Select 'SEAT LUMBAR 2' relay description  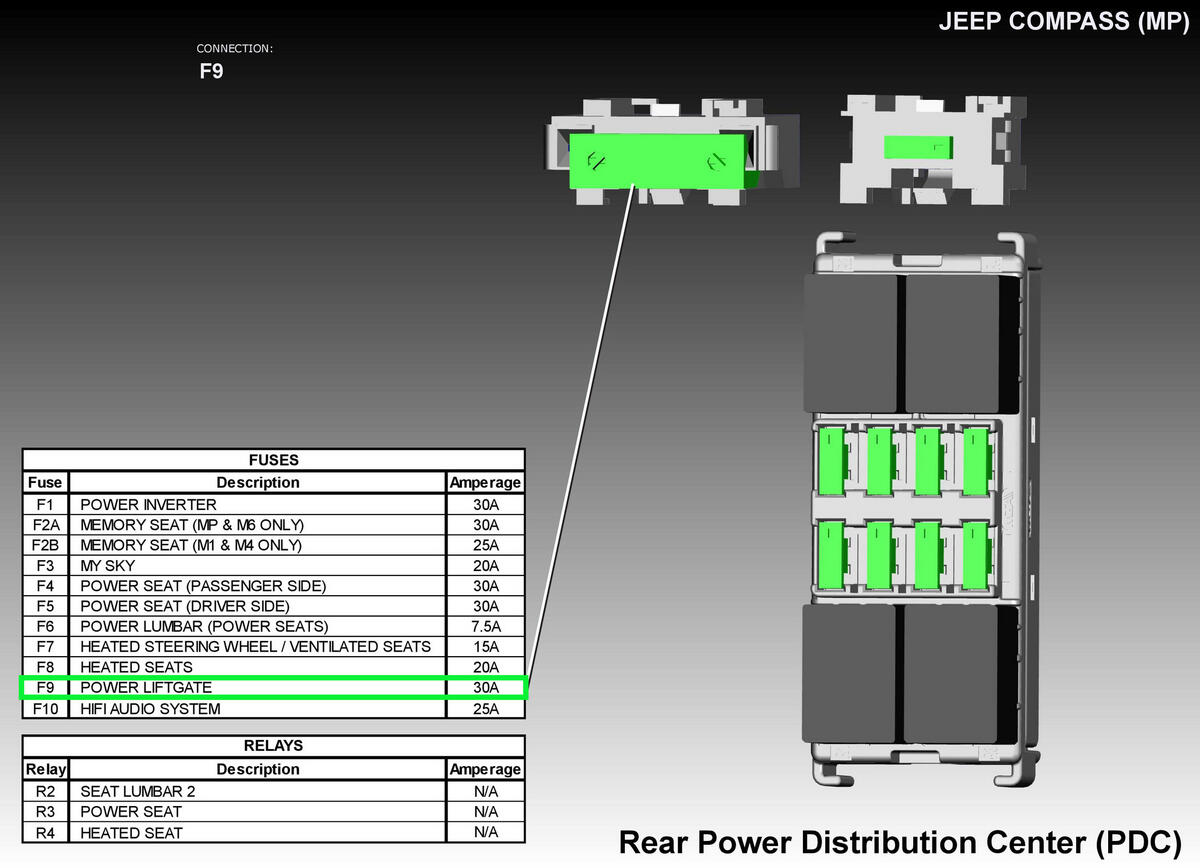[138, 791]
